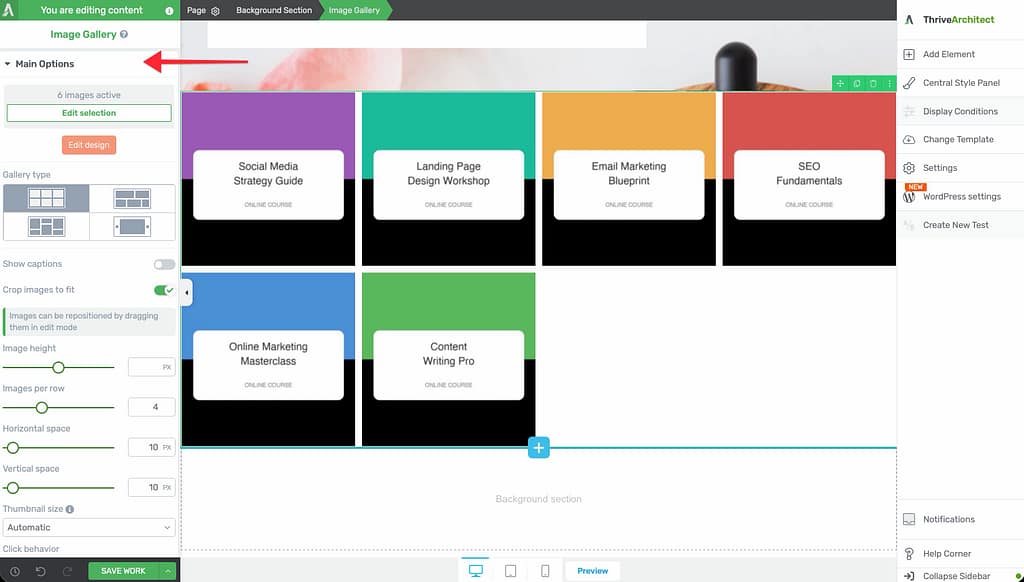The image size is (1024, 582).
Task: Switch to mobile phone preview icon
Action: 545,571
